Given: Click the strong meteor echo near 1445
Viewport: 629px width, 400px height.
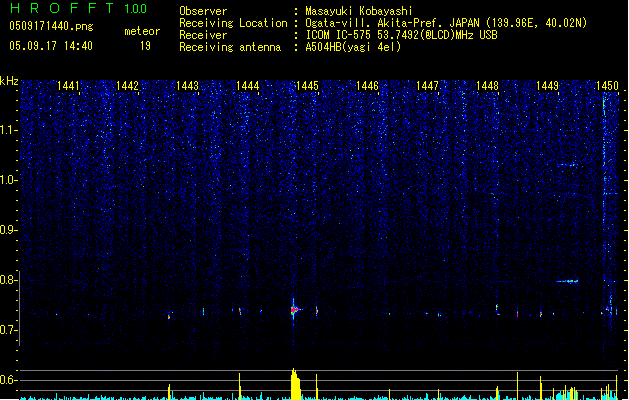Looking at the screenshot, I should pos(295,310).
